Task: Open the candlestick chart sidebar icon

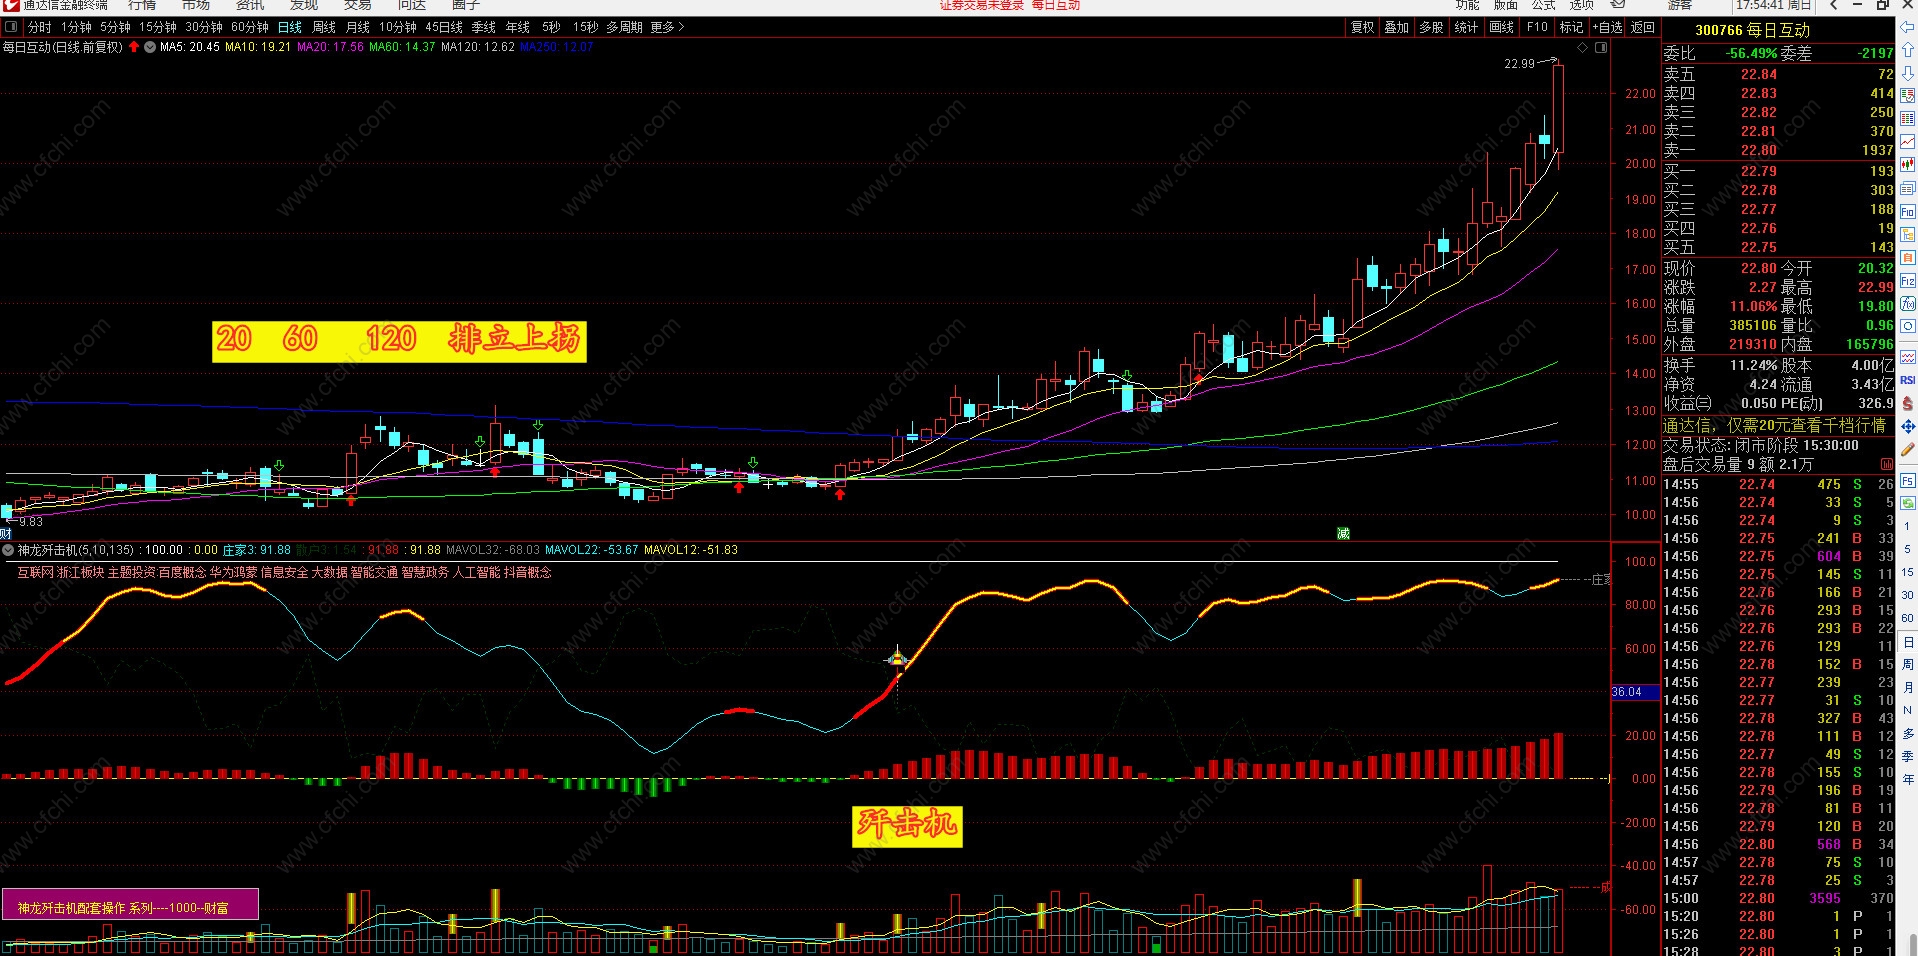Action: point(1908,165)
